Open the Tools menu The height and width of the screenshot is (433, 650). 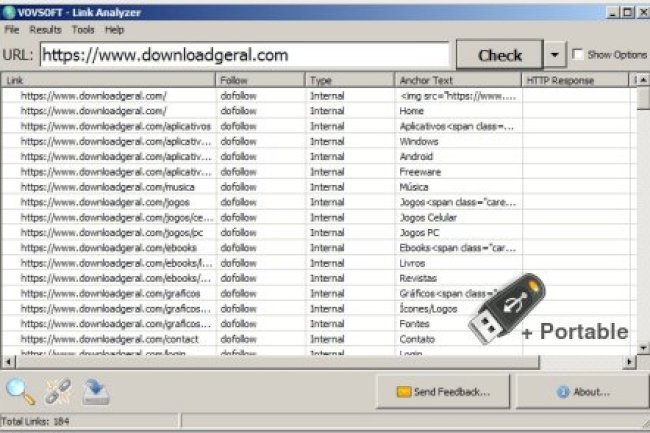(83, 30)
